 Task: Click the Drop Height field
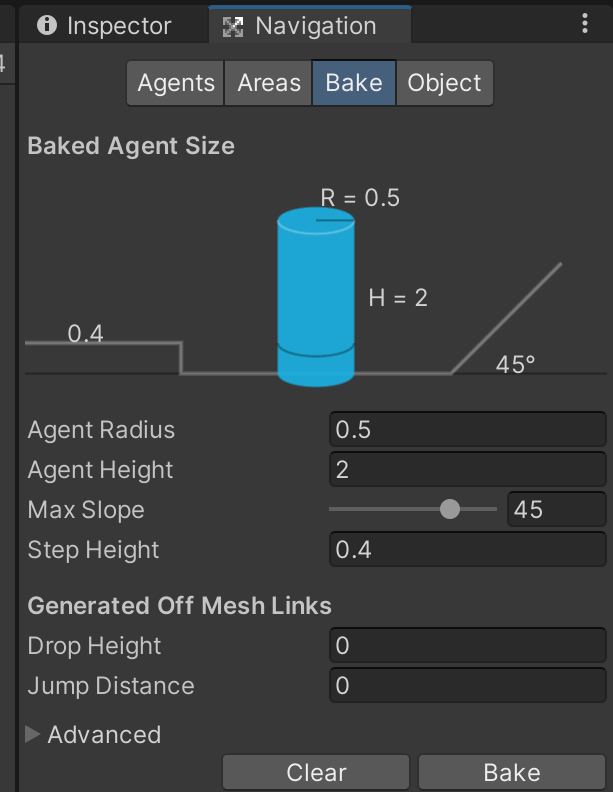click(x=468, y=645)
